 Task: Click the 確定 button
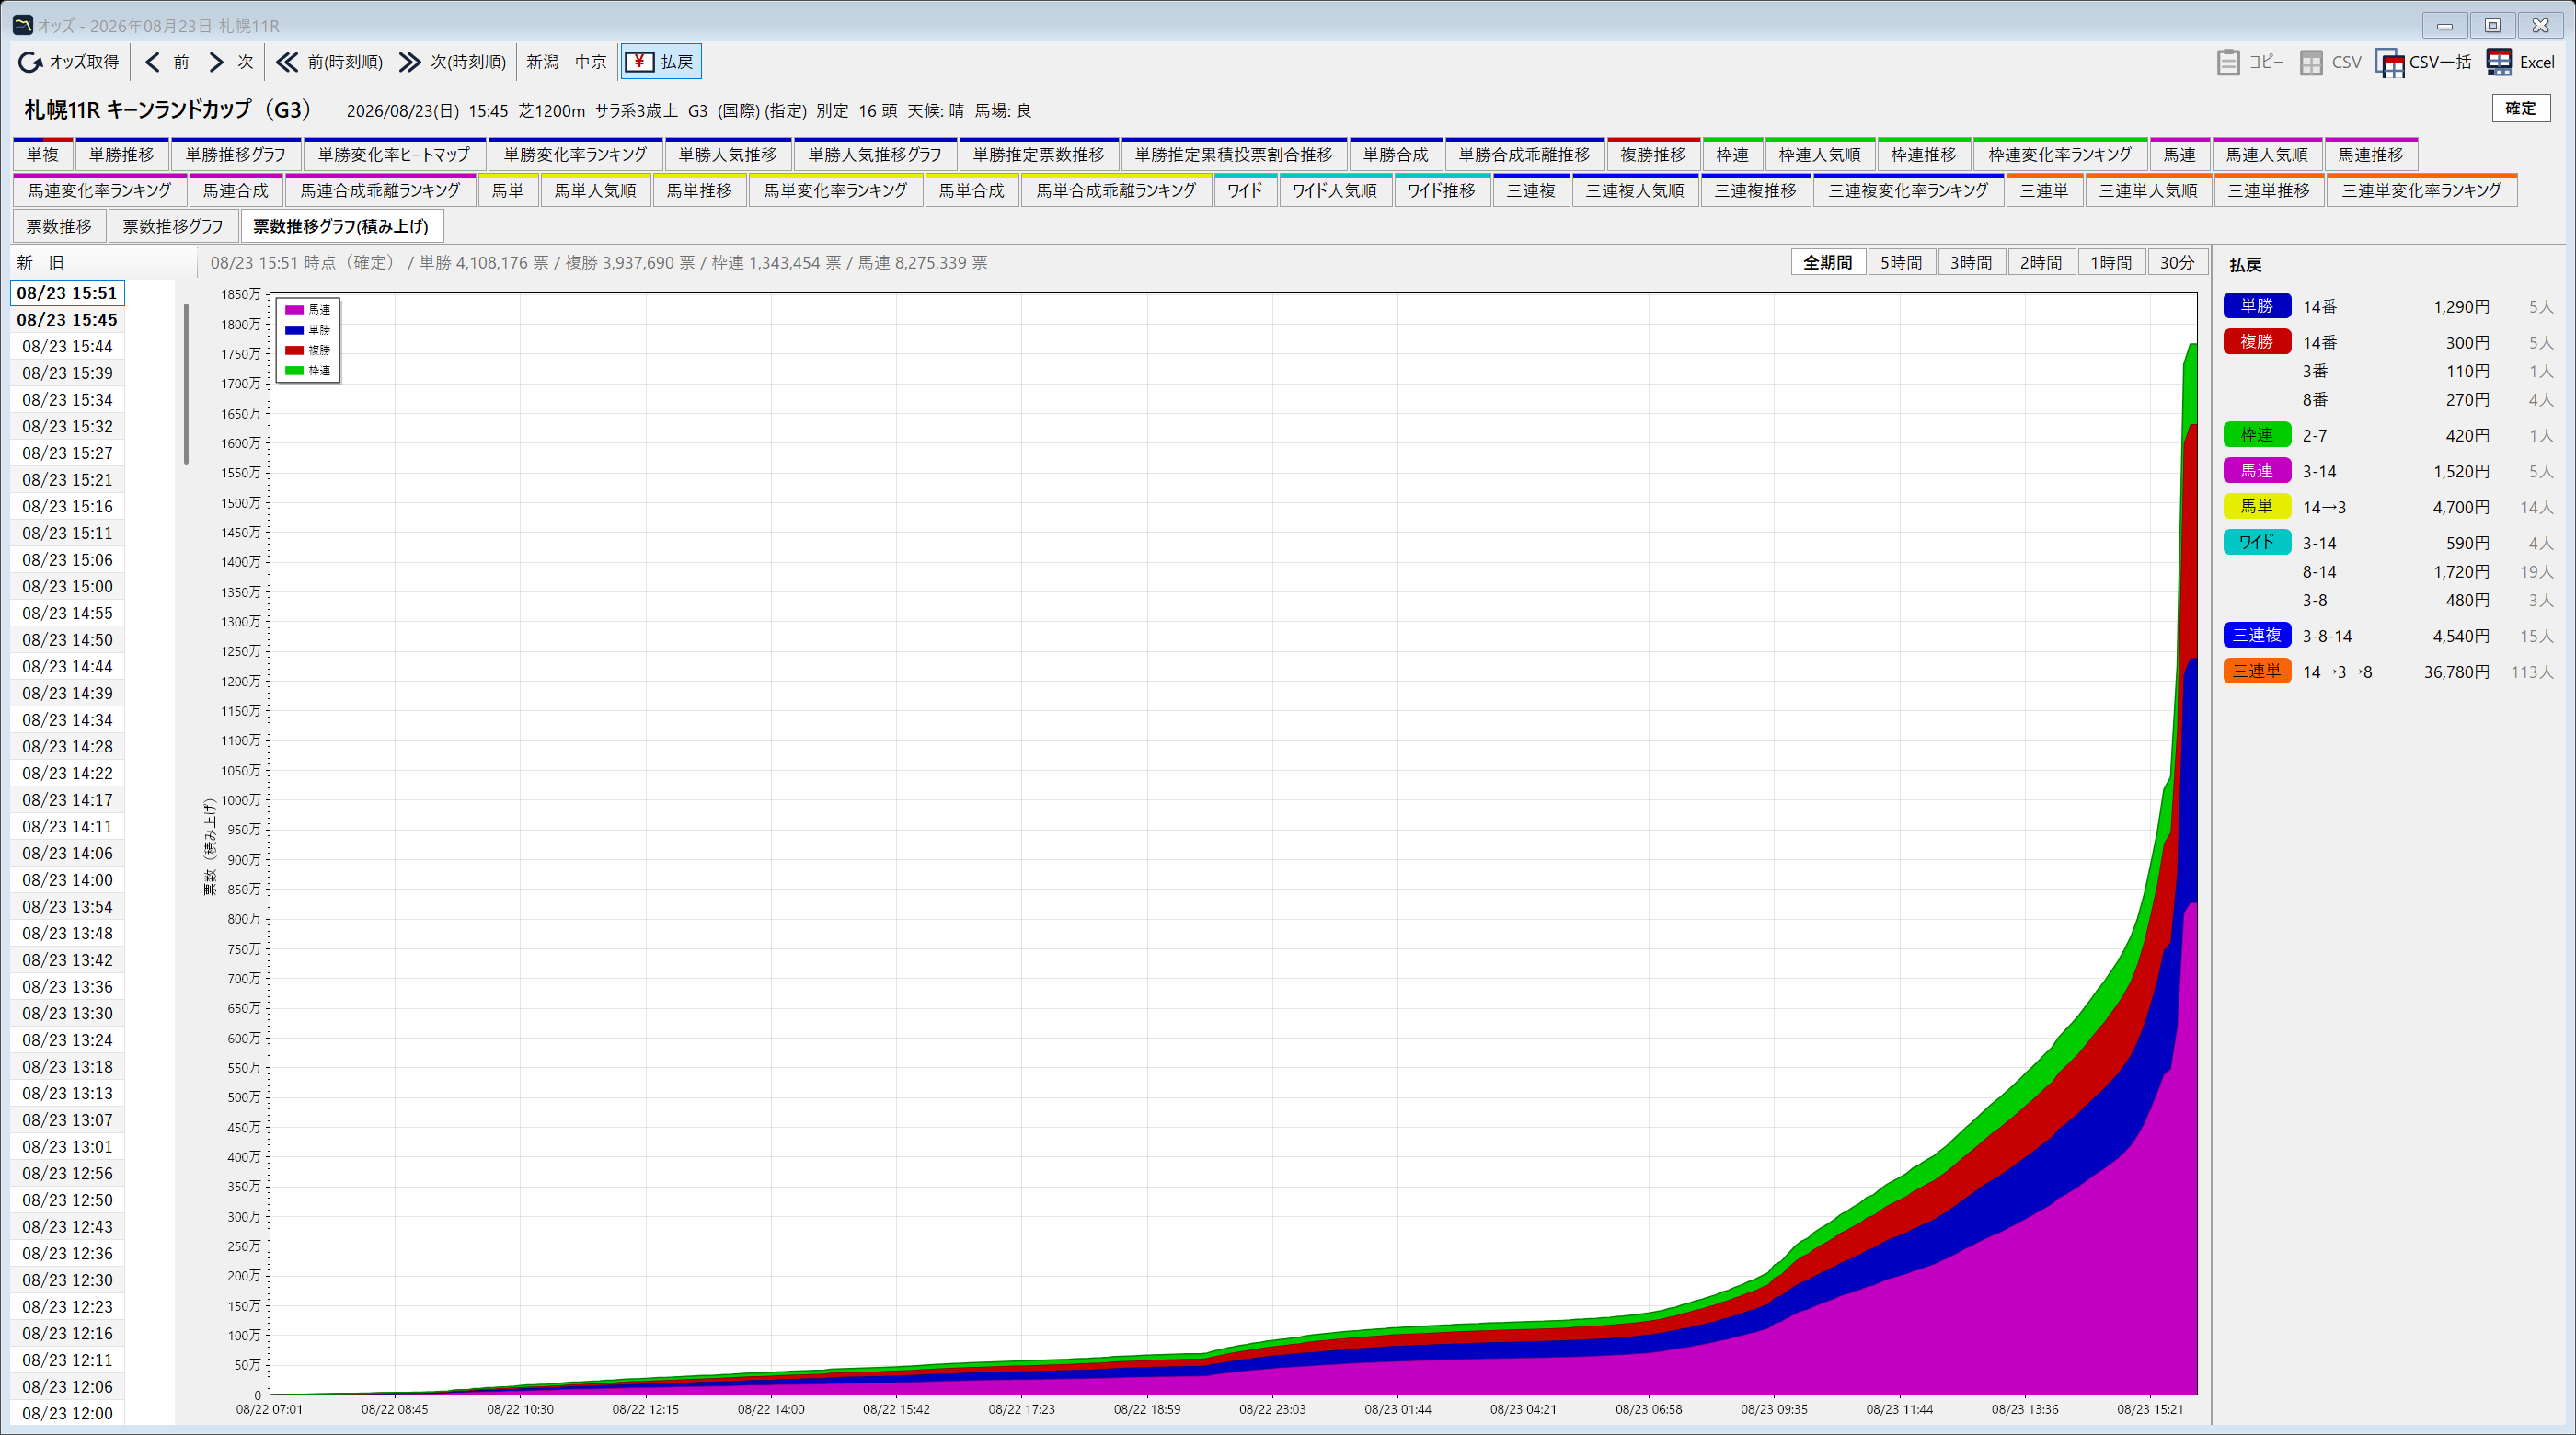pos(2520,108)
